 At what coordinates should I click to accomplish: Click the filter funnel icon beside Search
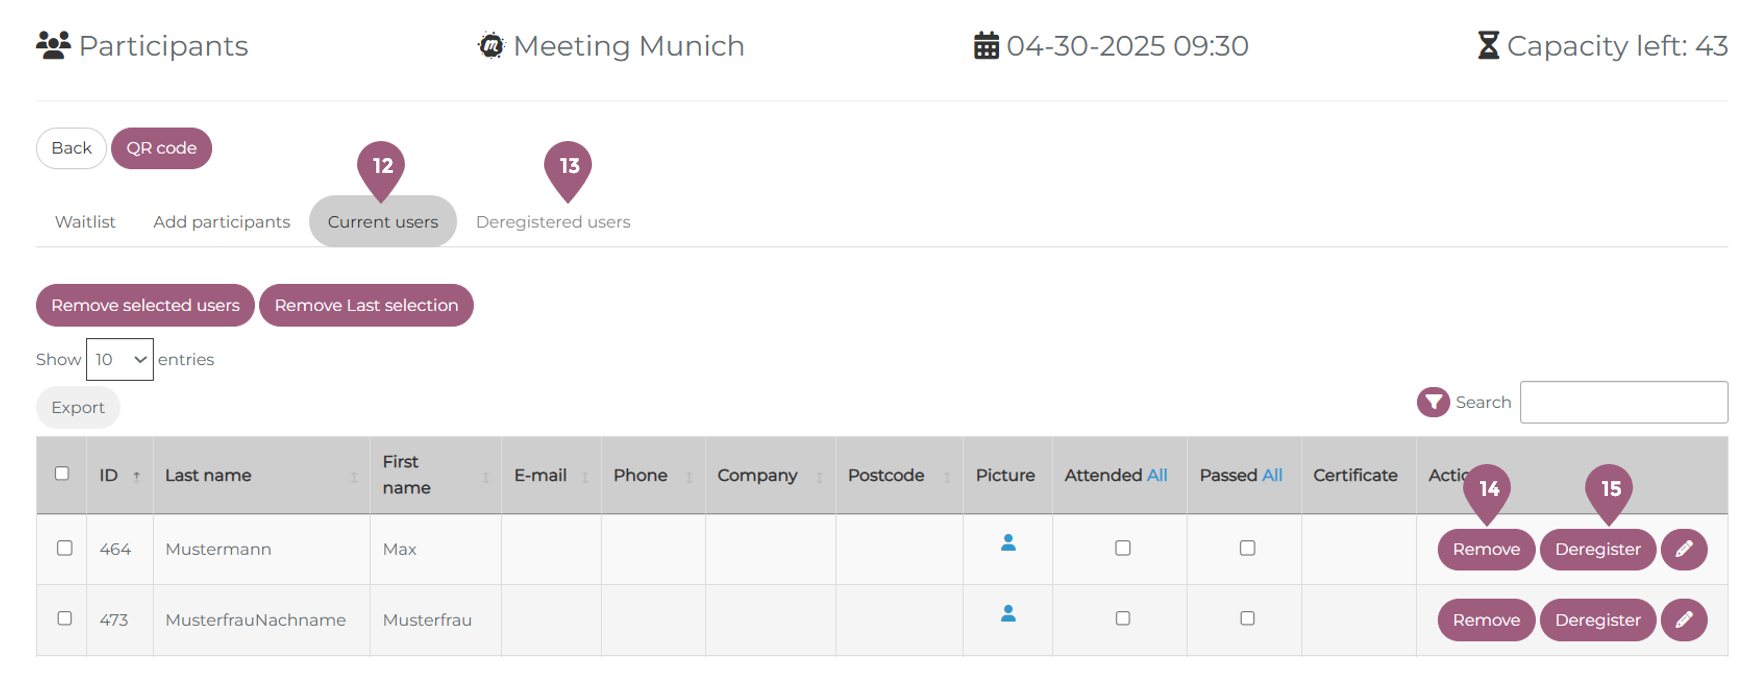pos(1433,402)
